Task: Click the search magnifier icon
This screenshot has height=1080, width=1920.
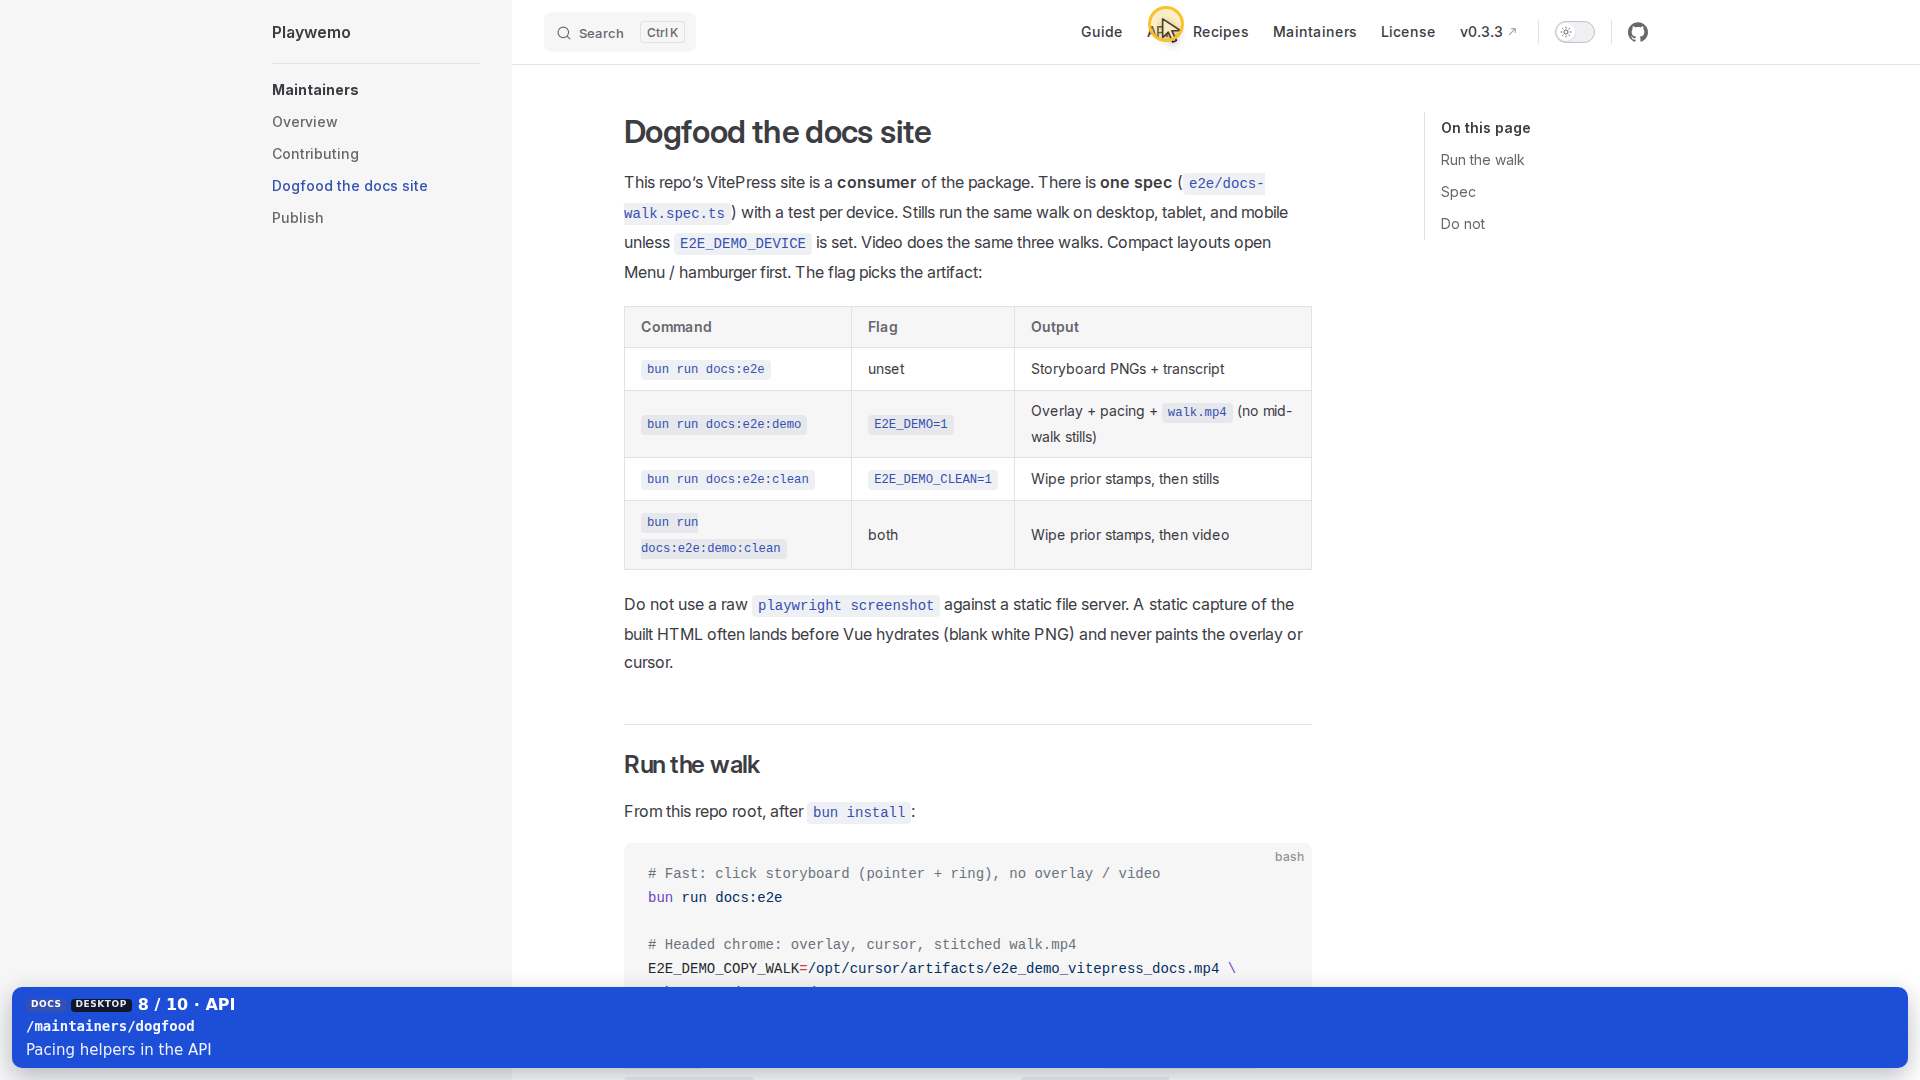Action: (564, 33)
